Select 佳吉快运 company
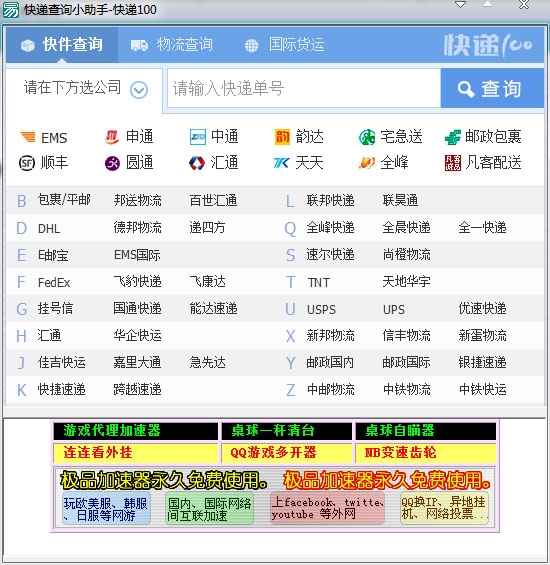 click(62, 362)
